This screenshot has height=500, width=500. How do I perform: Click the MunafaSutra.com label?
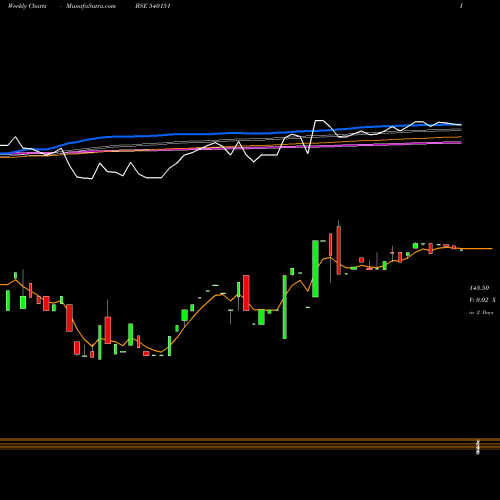pyautogui.click(x=91, y=6)
